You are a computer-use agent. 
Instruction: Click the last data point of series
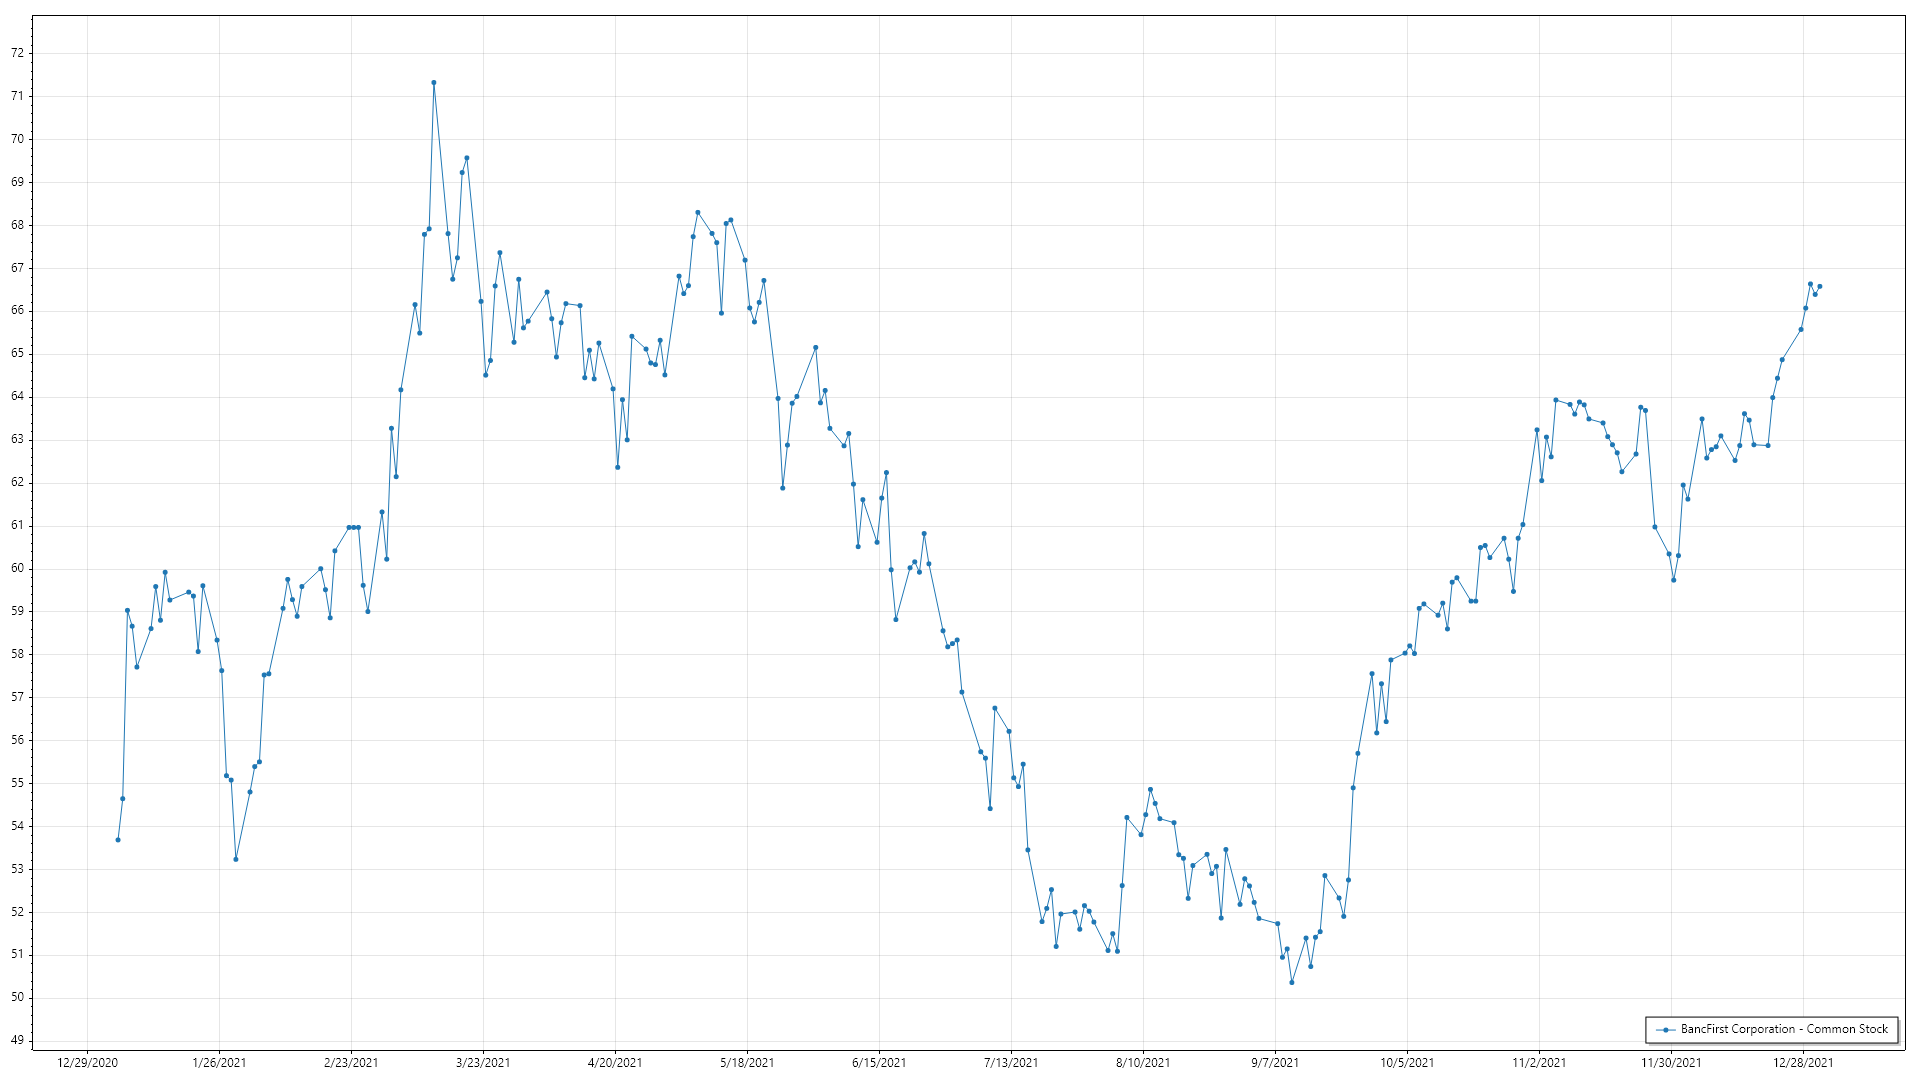pyautogui.click(x=1819, y=287)
